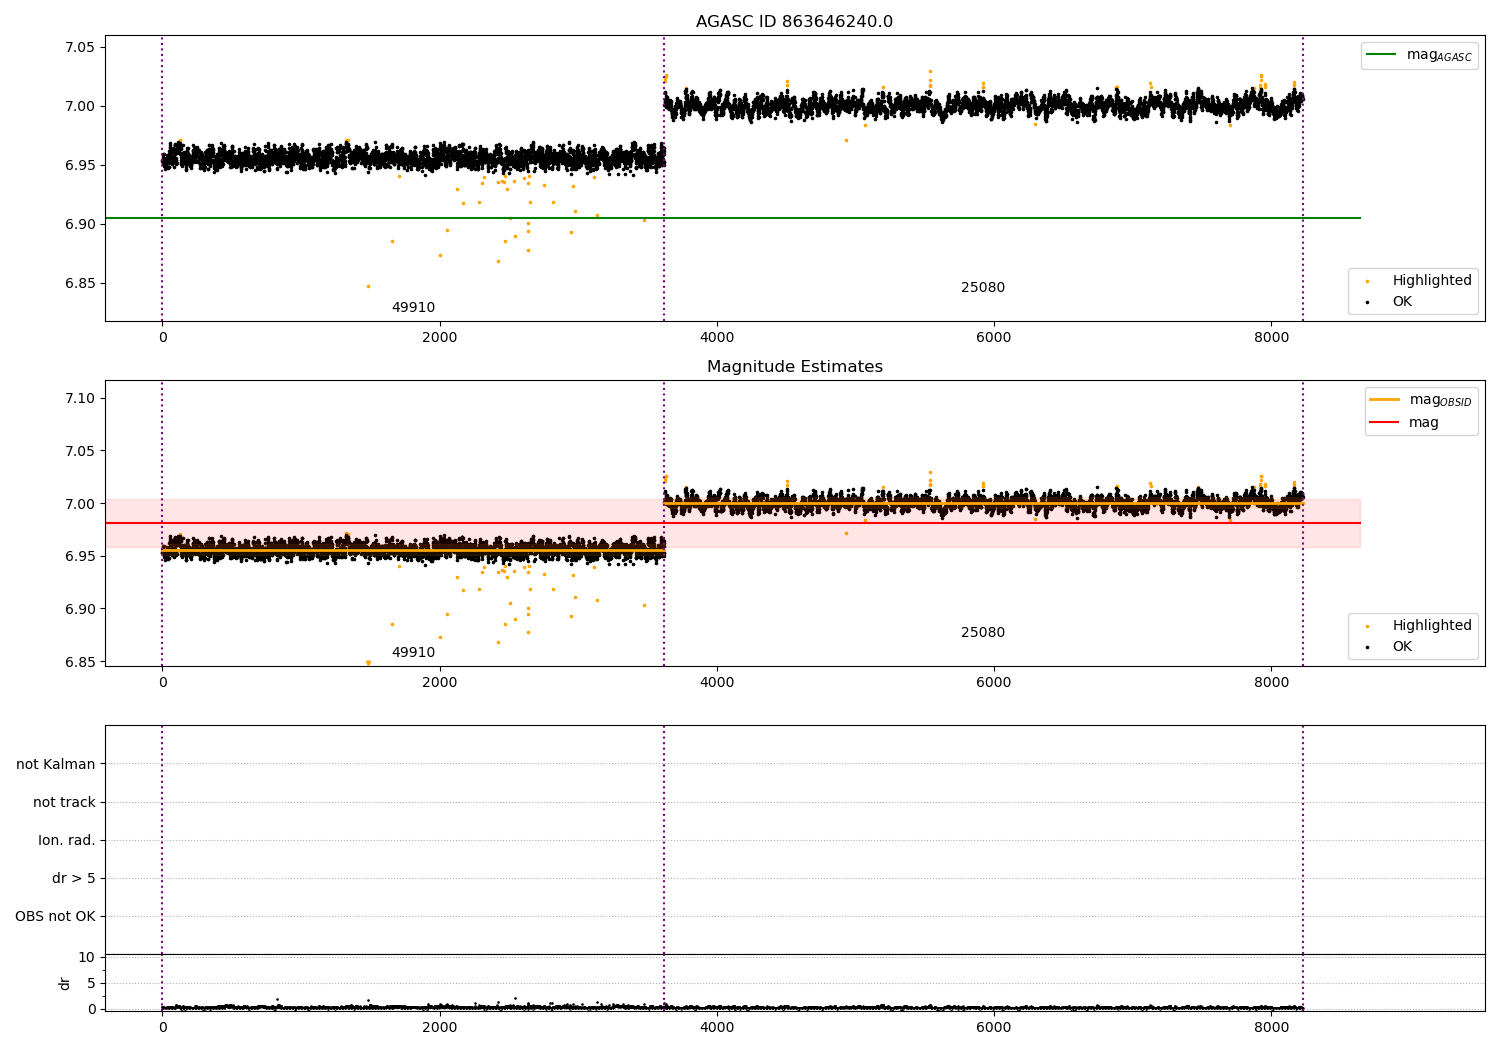Click the "25080" obsid label in top plot
Screen dimensions: 1500x1050
(x=982, y=288)
